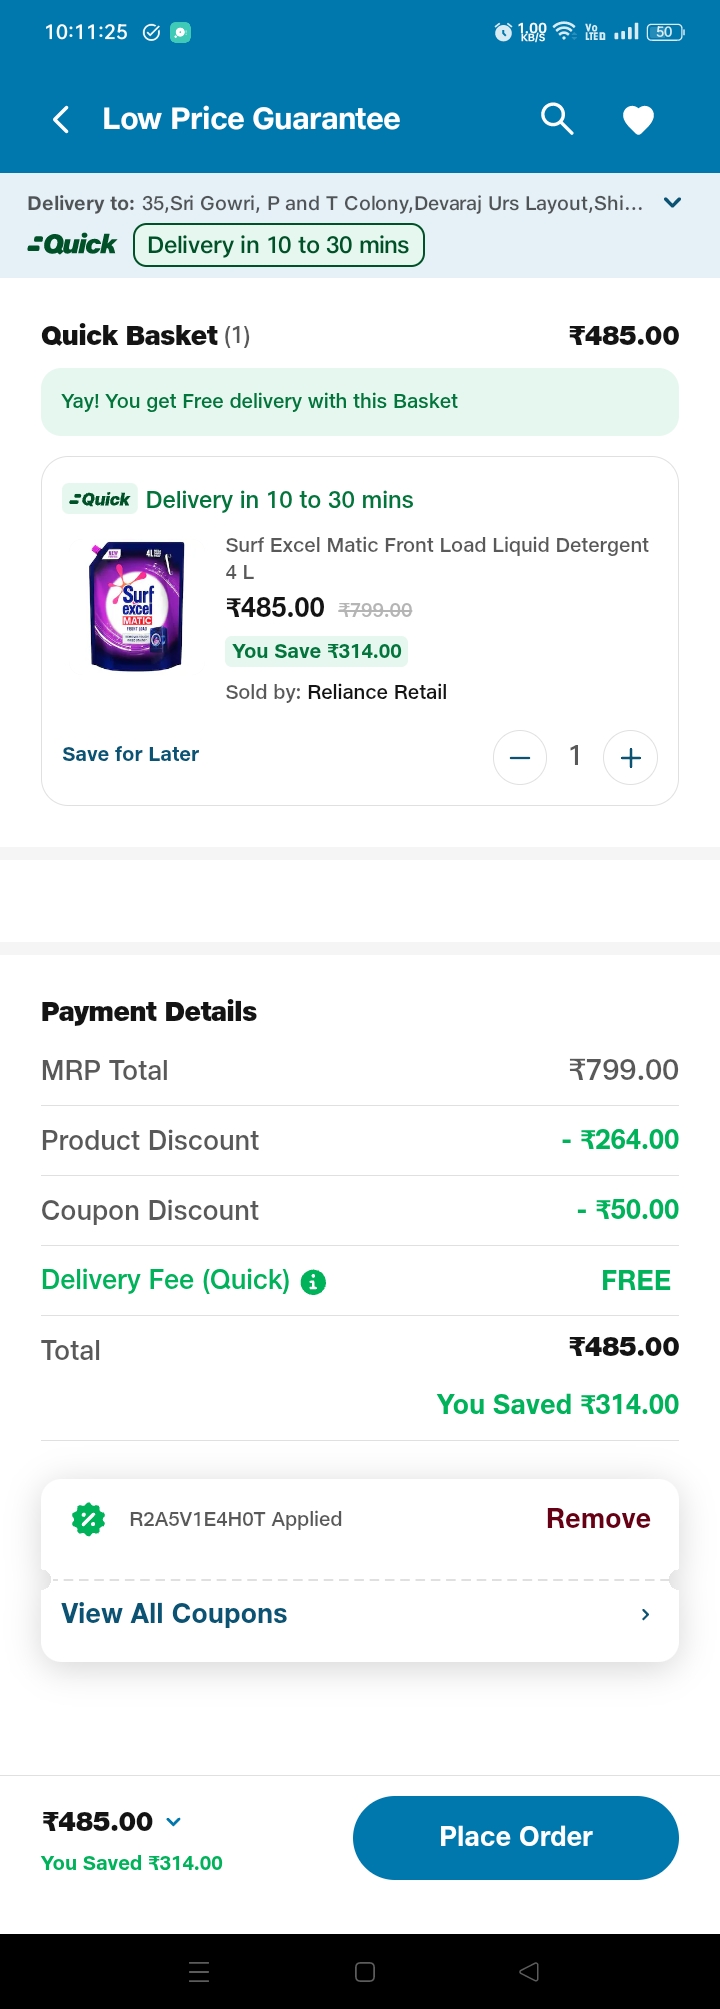
Task: Tap the Quick logo in delivery bar
Action: (73, 244)
